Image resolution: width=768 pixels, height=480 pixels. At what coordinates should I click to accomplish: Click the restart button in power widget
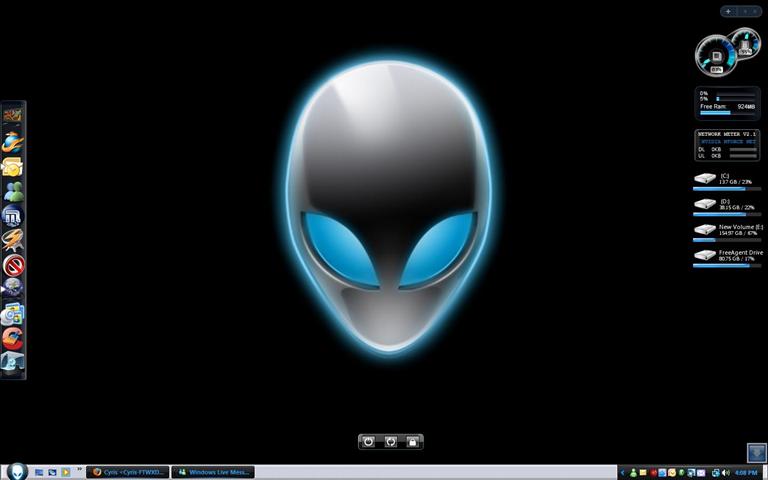click(x=390, y=442)
